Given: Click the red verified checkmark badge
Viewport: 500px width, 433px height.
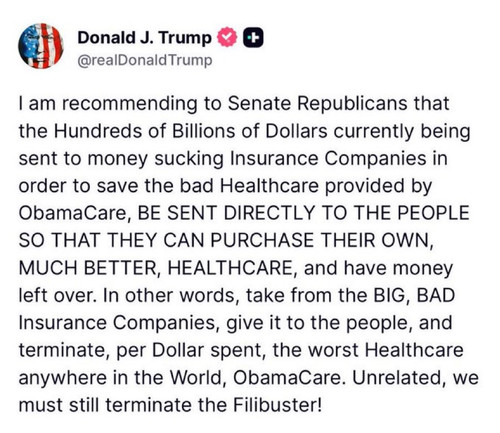Looking at the screenshot, I should coord(227,37).
